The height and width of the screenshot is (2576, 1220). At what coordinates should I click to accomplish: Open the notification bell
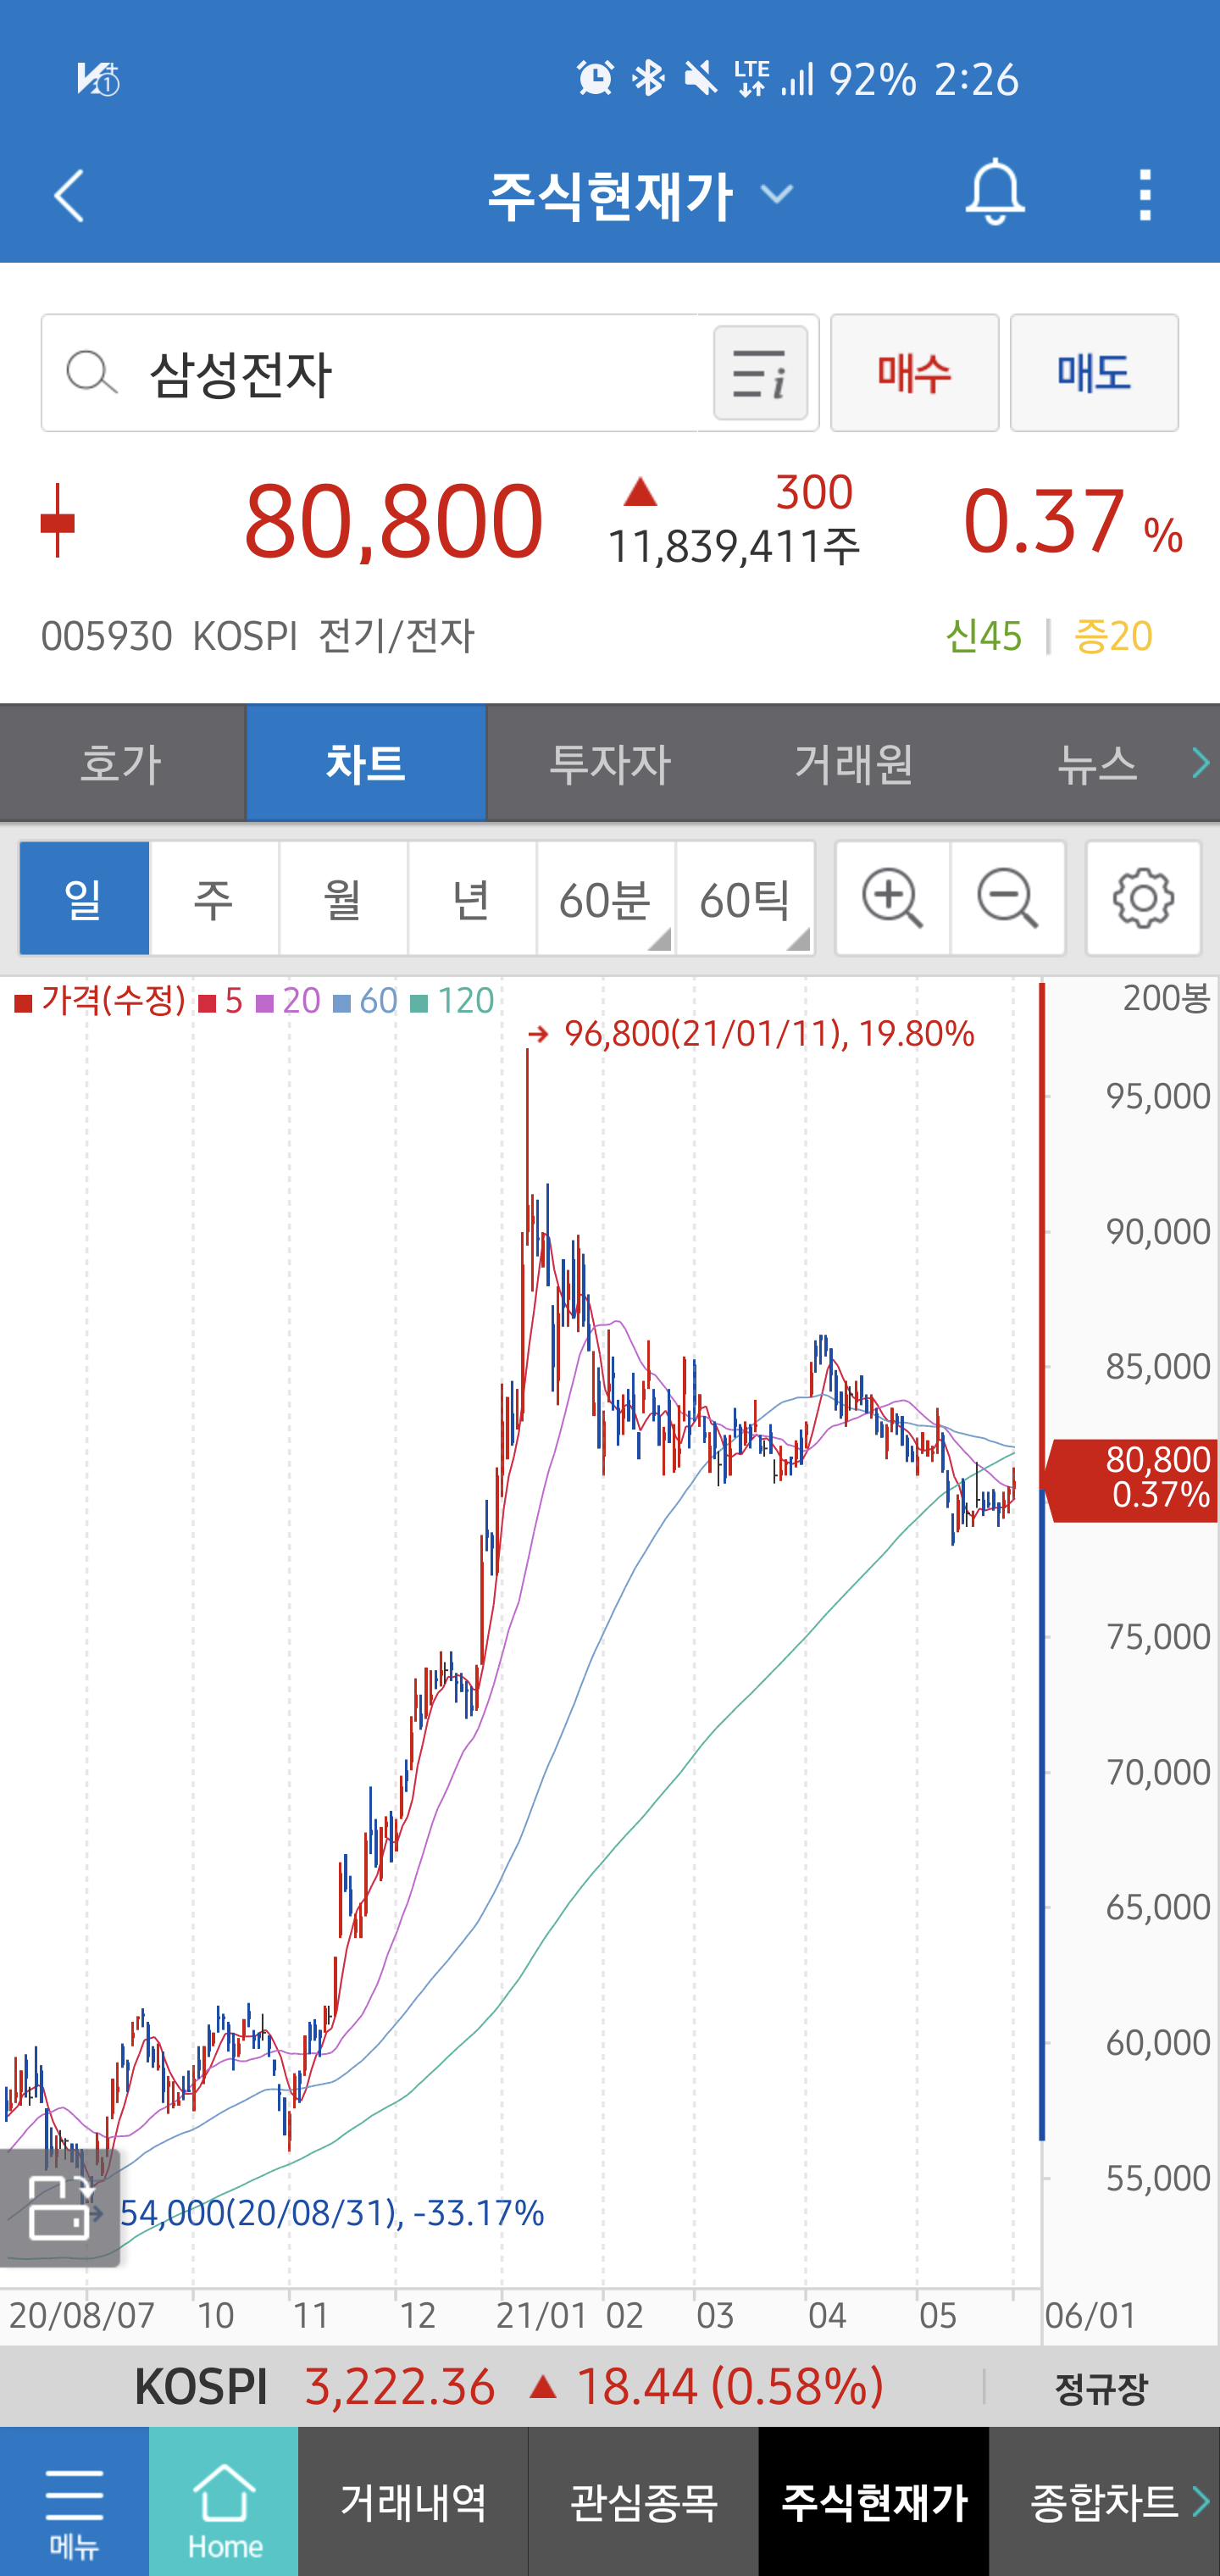[x=993, y=194]
